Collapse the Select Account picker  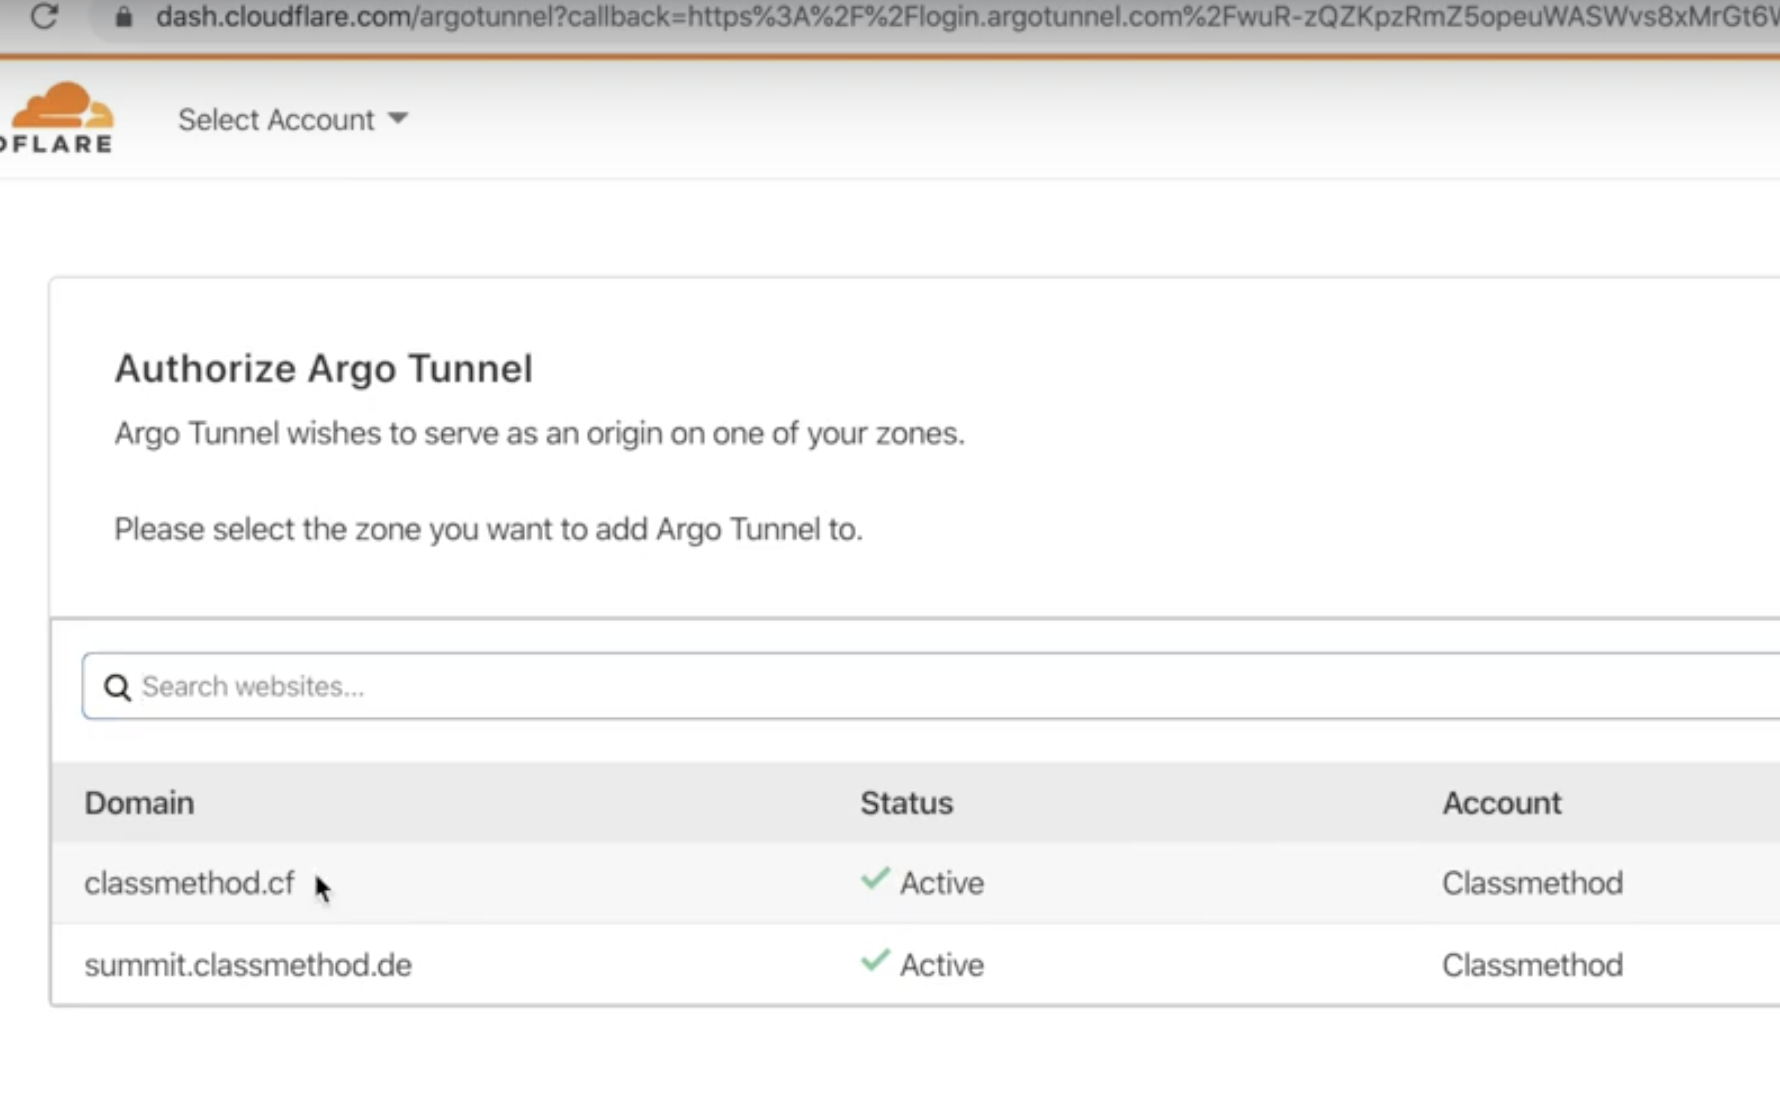click(x=290, y=119)
